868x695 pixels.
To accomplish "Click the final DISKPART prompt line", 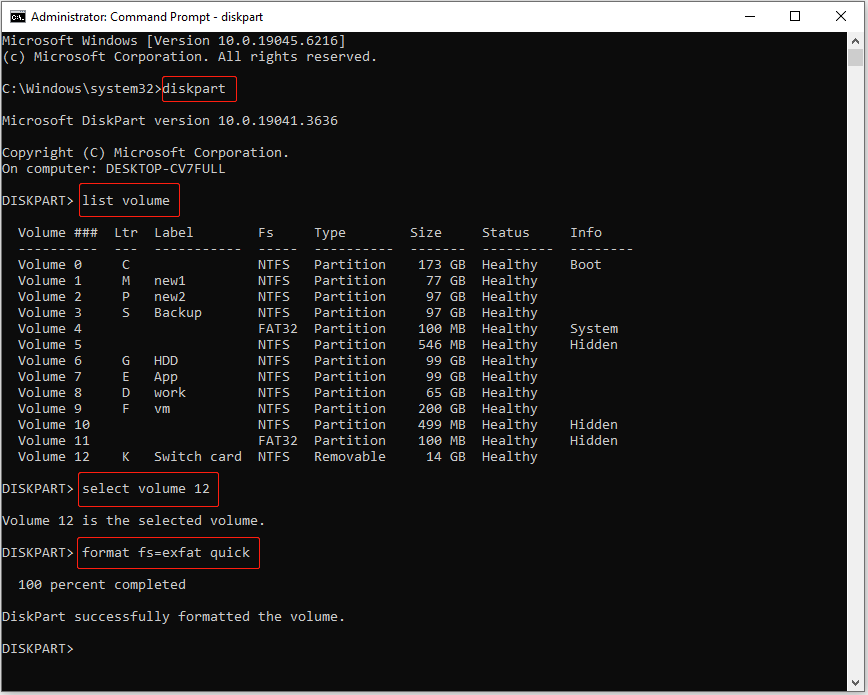I will [37, 648].
